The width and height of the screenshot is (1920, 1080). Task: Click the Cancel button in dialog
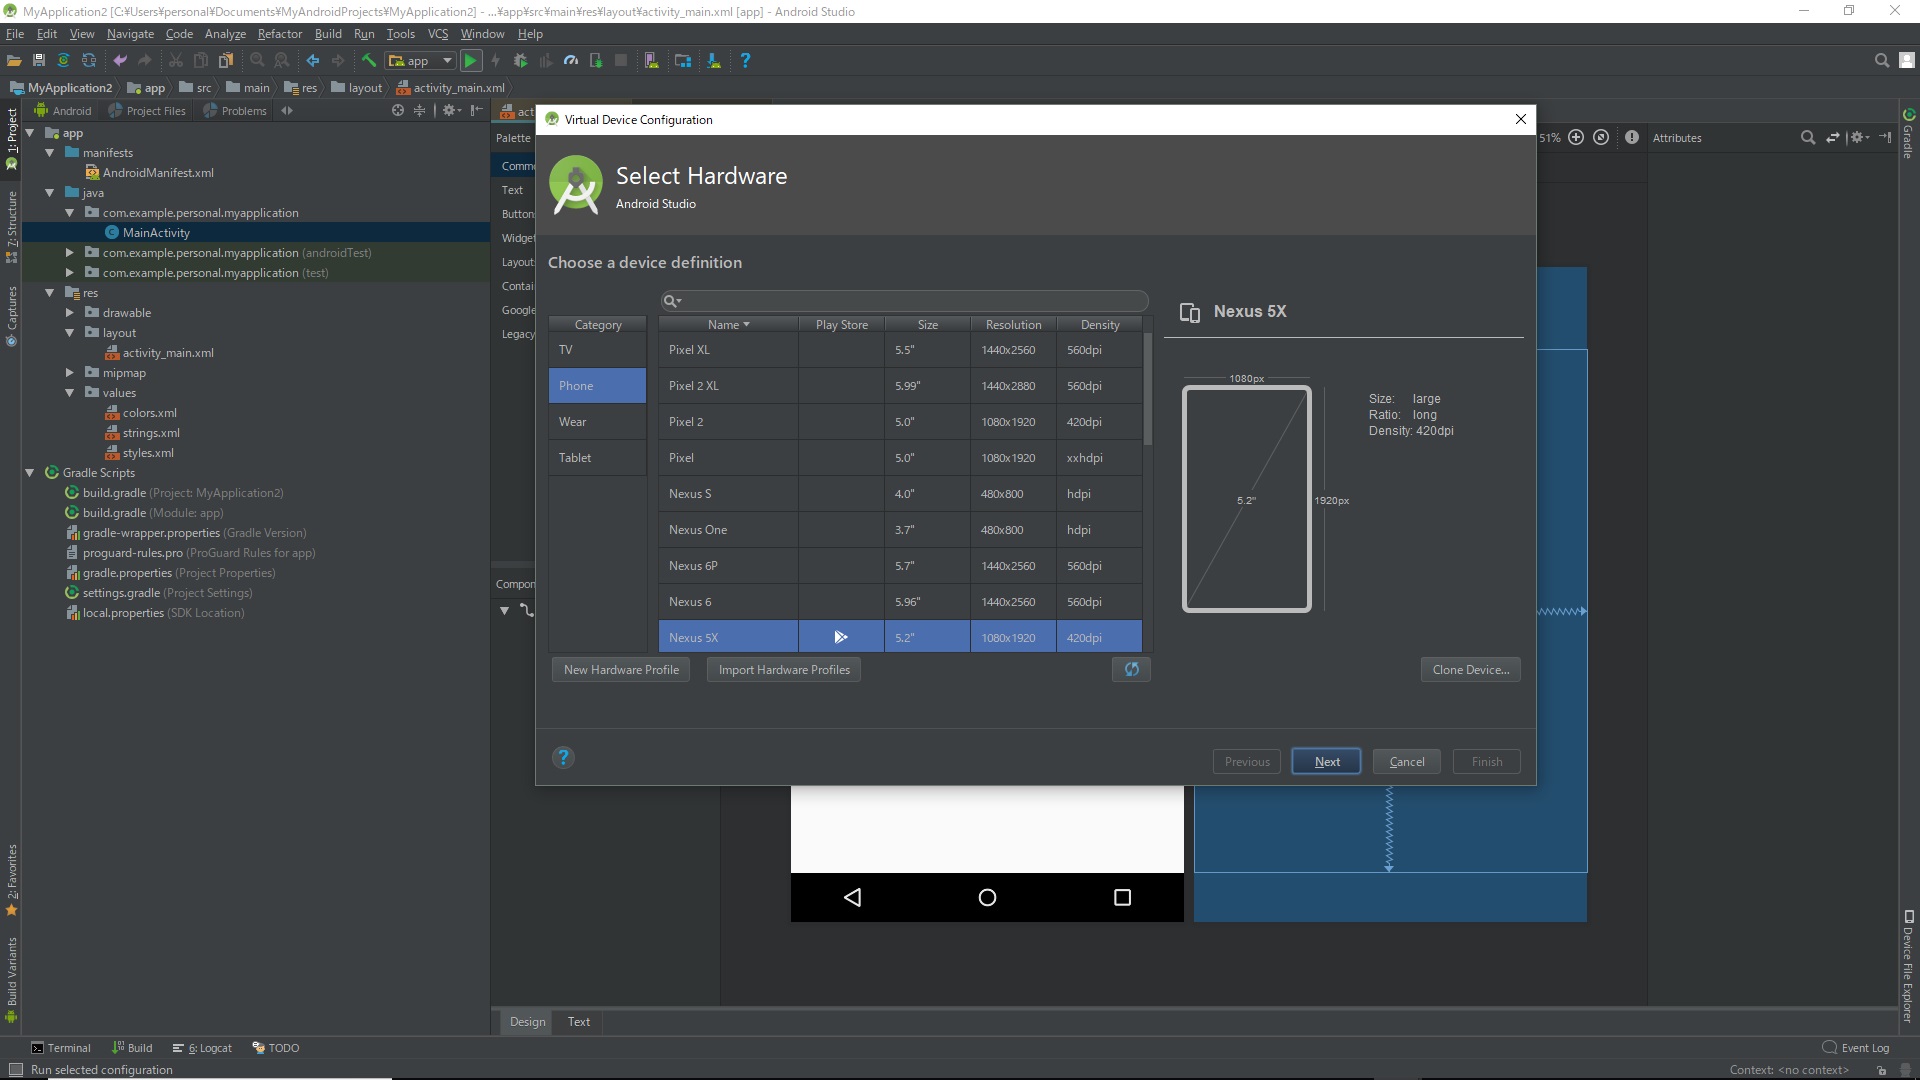pos(1407,762)
